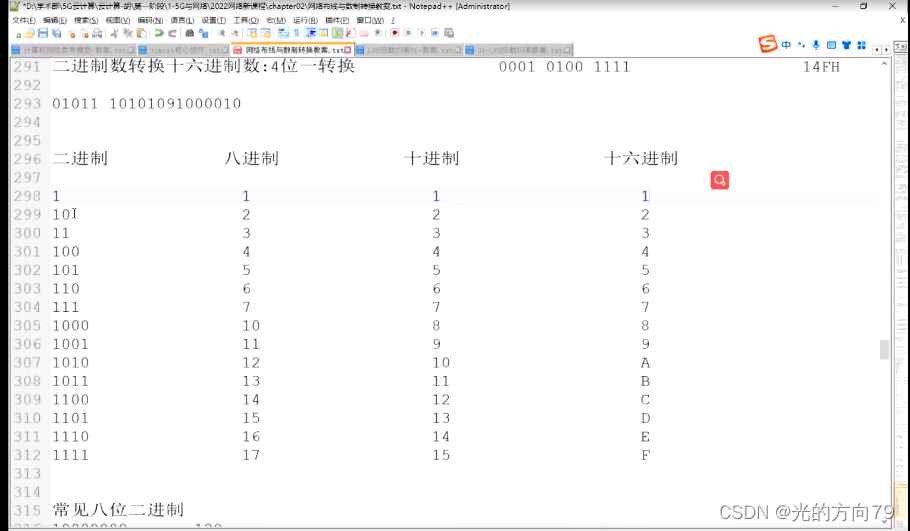
Task: Click the document map panel on right
Action: [901, 290]
